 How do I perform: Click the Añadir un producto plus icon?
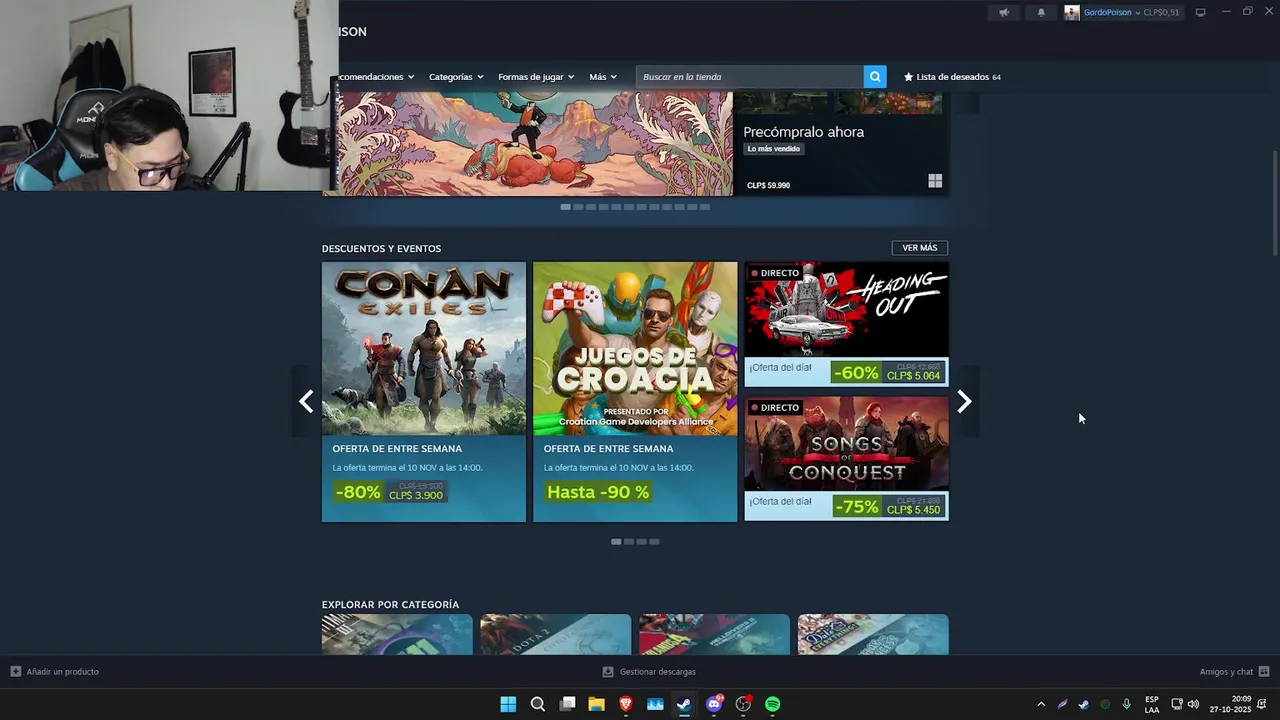point(15,671)
